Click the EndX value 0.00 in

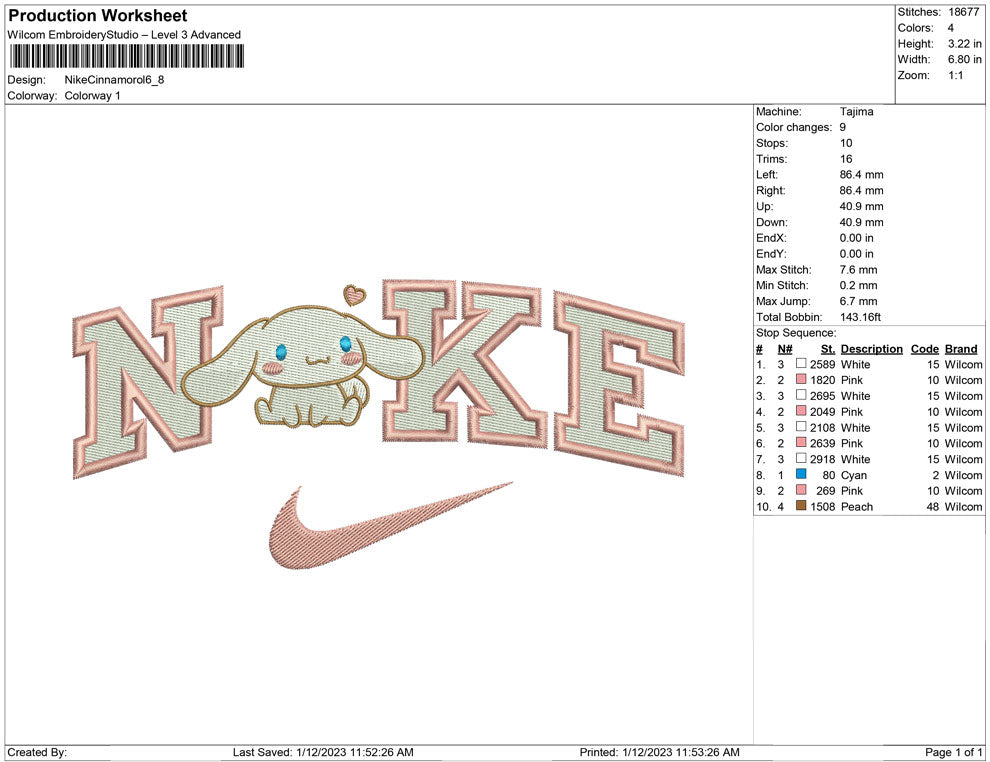pyautogui.click(x=857, y=238)
